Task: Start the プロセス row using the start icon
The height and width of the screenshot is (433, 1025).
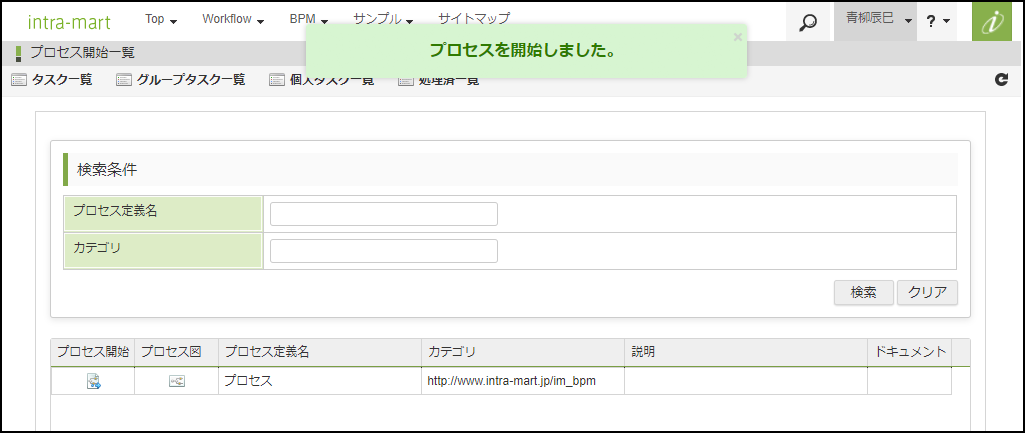Action: click(x=93, y=381)
